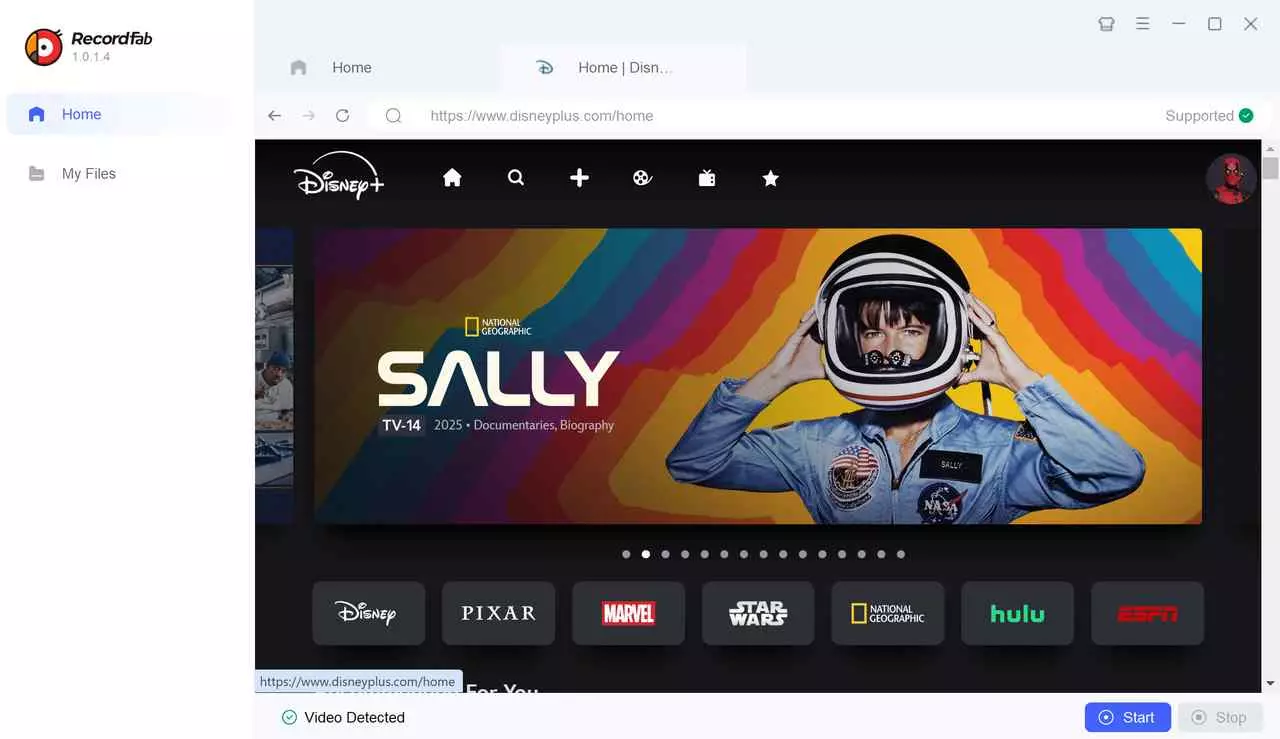Open the Marvel brand tile
Viewport: 1280px width, 739px height.
pos(628,613)
